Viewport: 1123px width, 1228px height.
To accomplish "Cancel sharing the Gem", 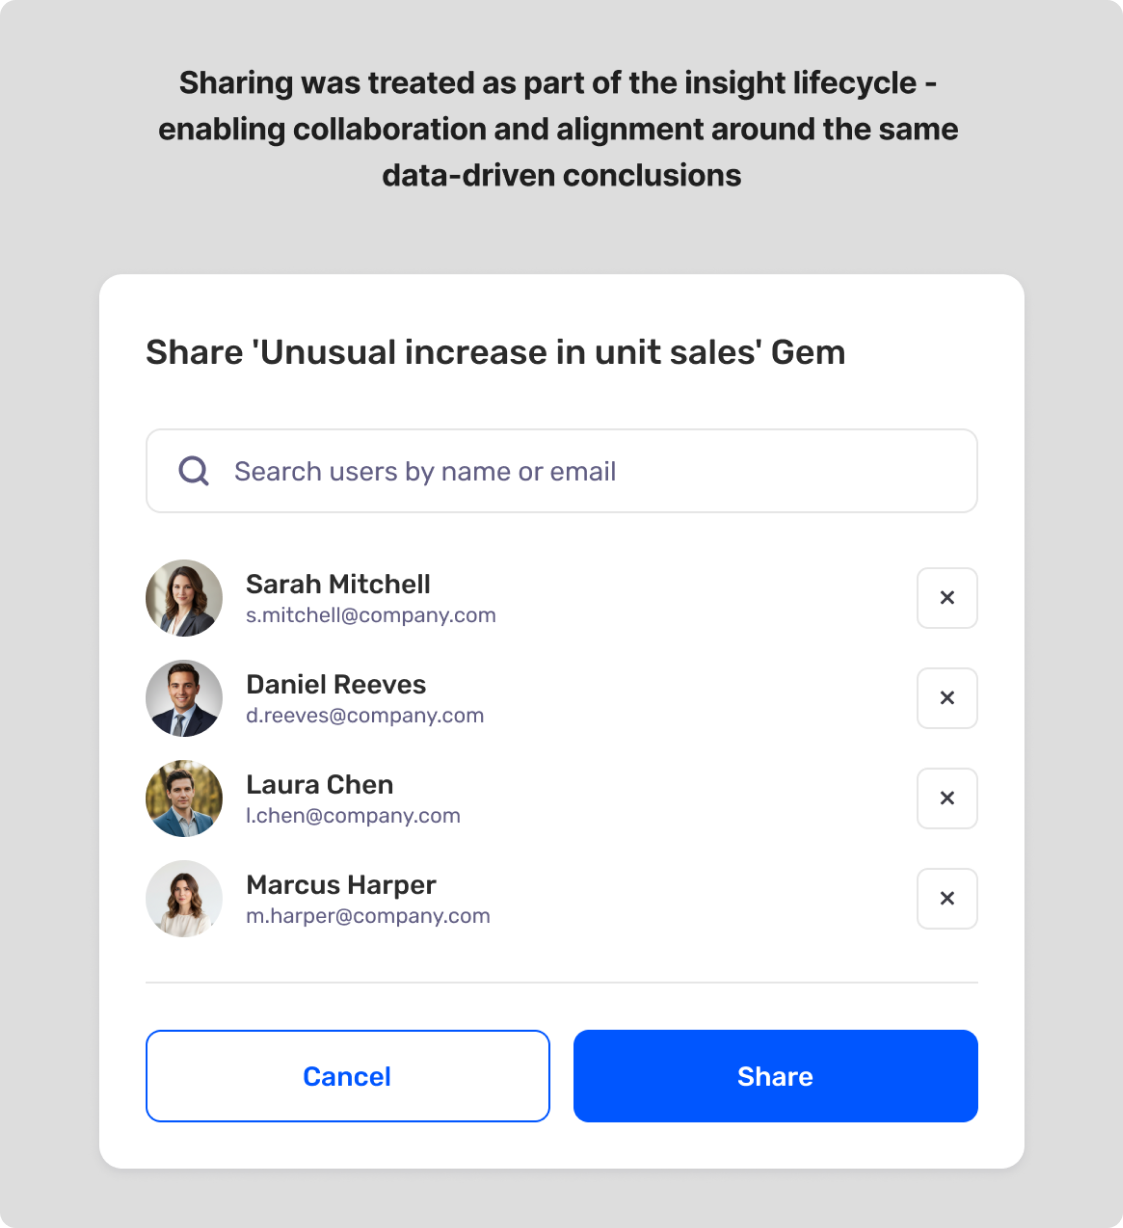I will 348,1076.
